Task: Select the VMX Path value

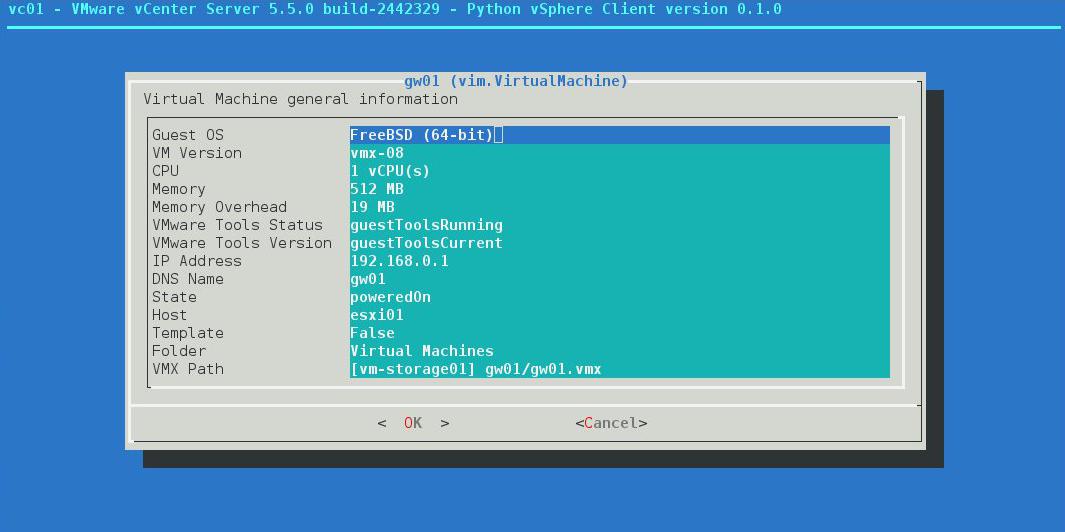Action: (619, 369)
